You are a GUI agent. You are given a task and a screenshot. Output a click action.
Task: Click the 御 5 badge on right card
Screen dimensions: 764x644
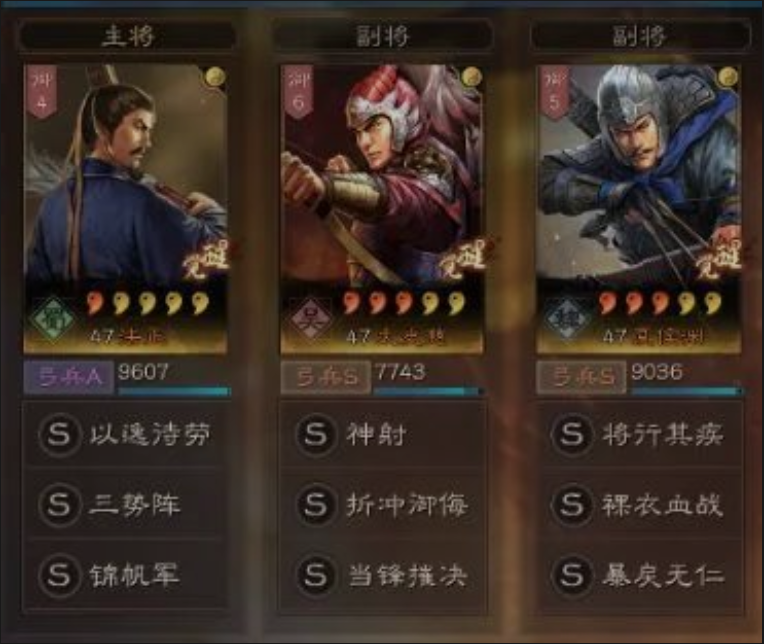tap(554, 91)
